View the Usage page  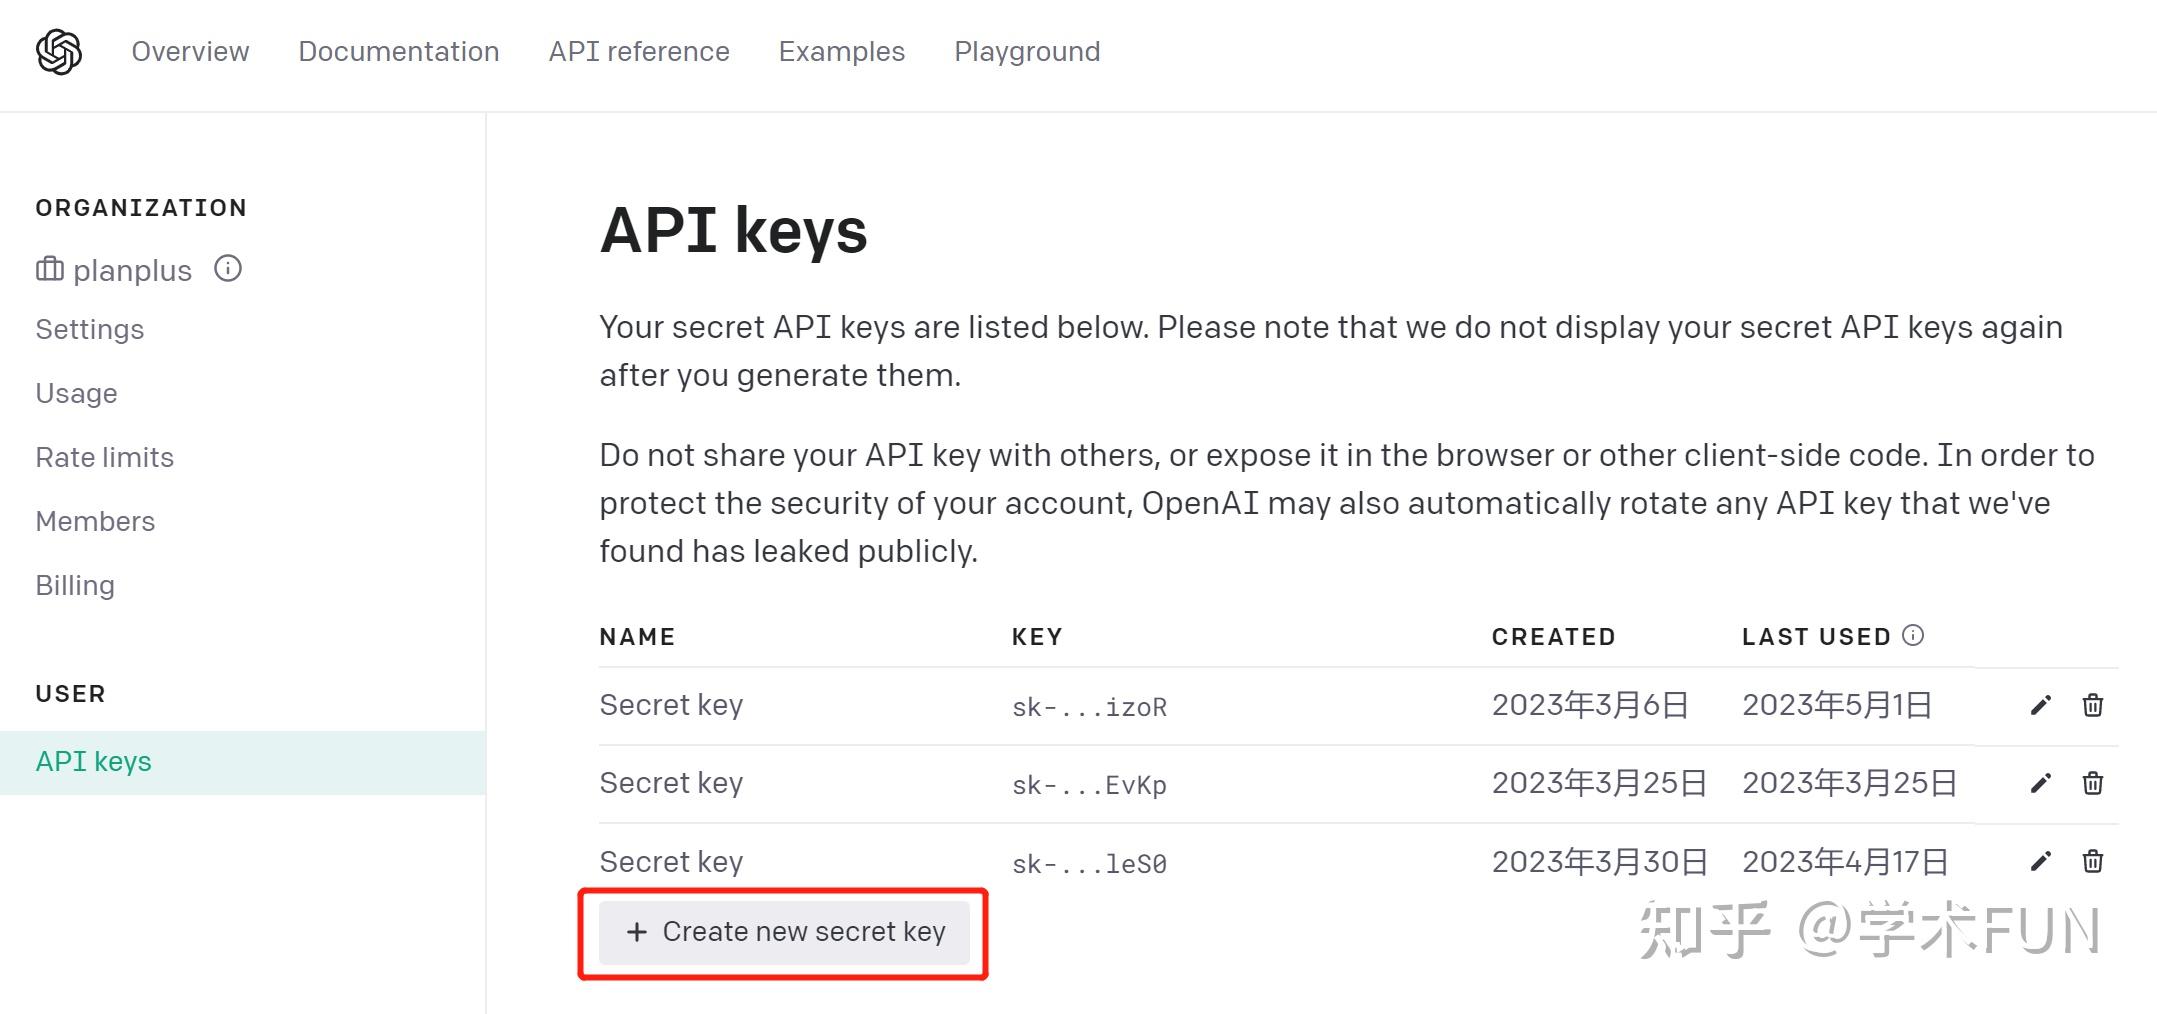76,393
